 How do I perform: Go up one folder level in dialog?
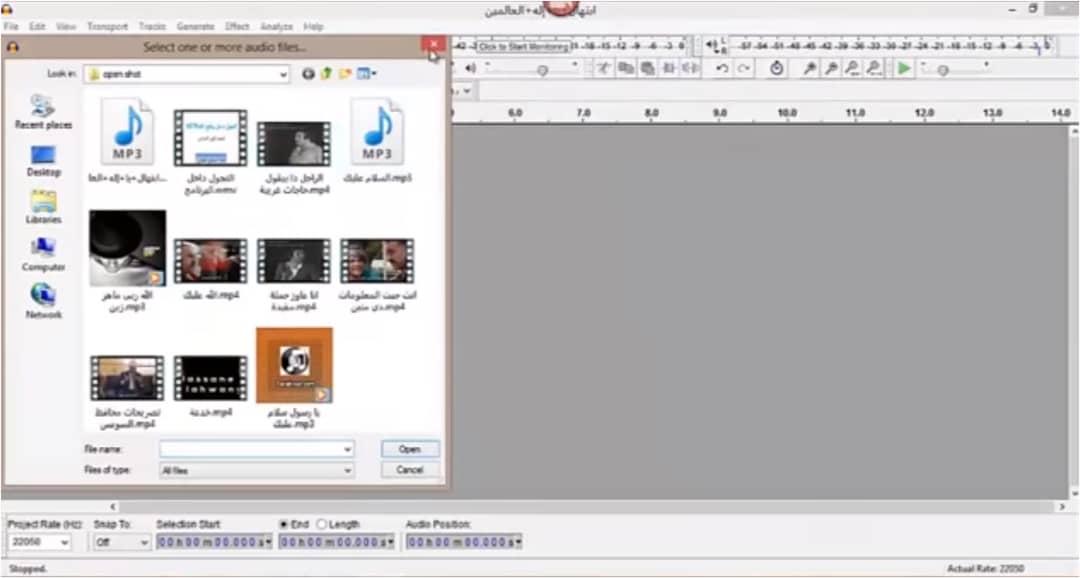[x=326, y=74]
